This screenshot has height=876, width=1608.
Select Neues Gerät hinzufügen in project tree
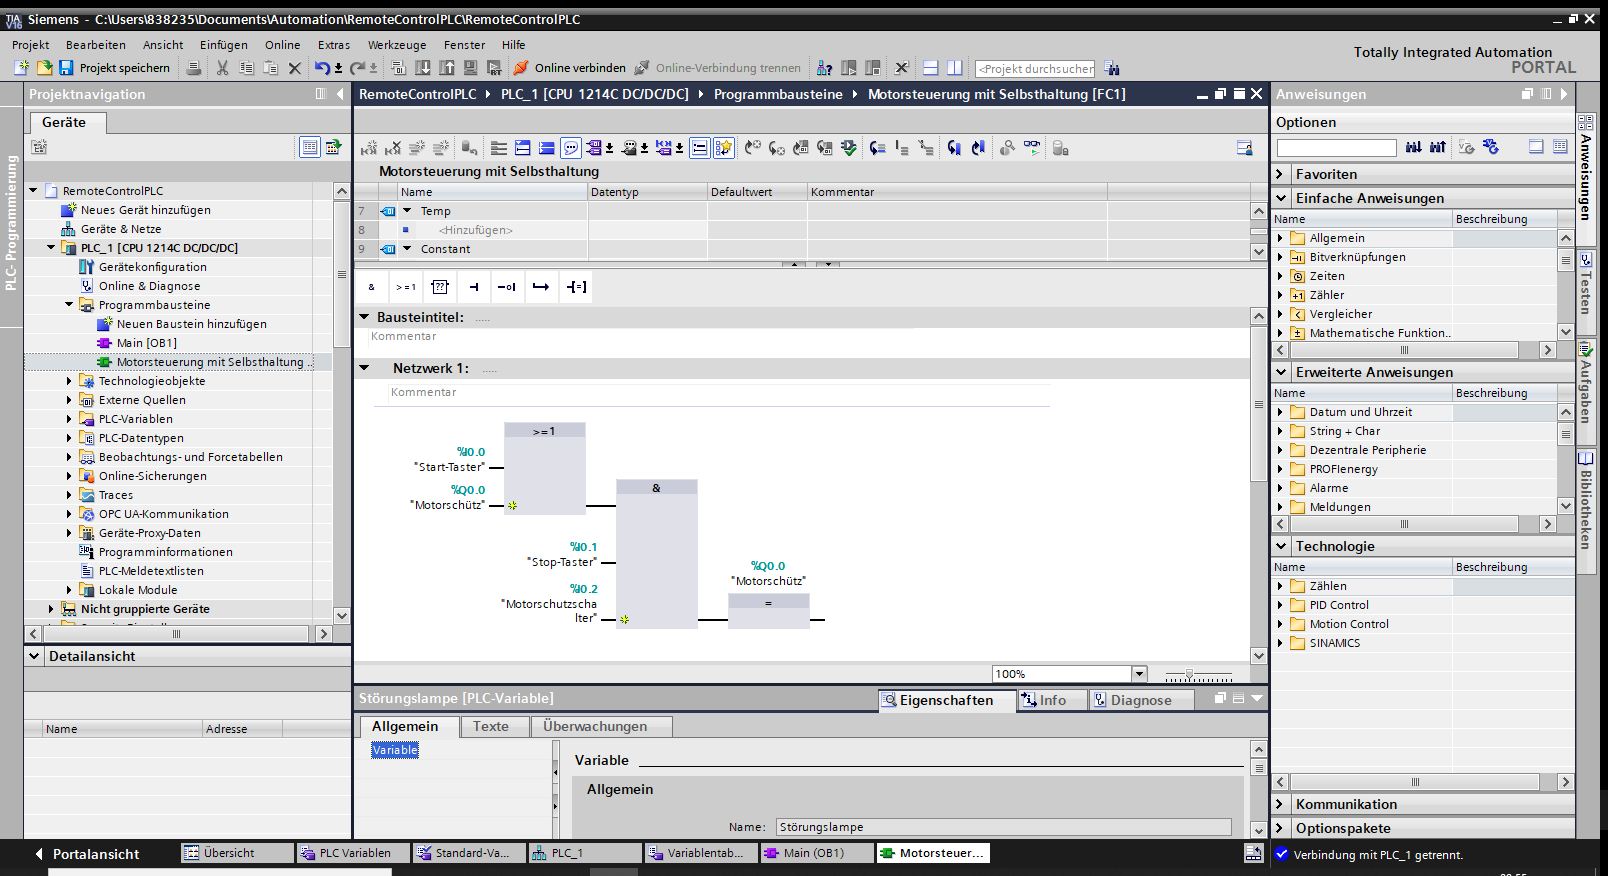146,210
